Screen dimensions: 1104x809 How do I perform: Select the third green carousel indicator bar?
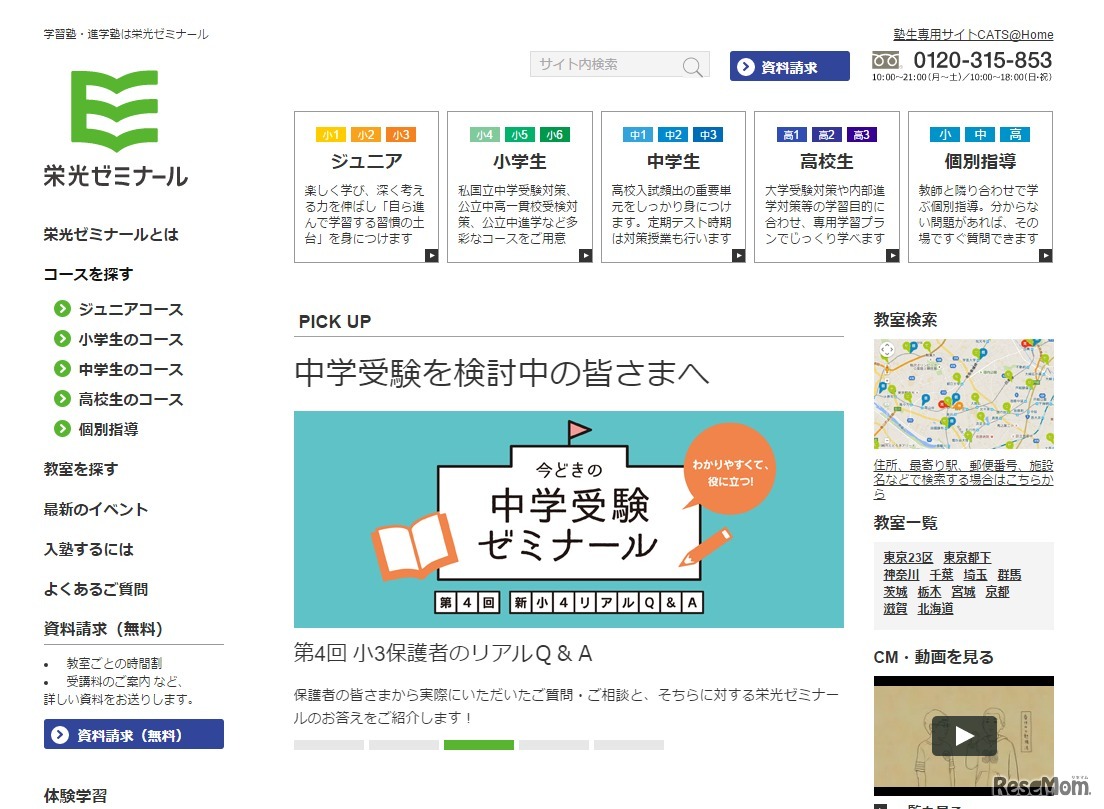coord(478,744)
